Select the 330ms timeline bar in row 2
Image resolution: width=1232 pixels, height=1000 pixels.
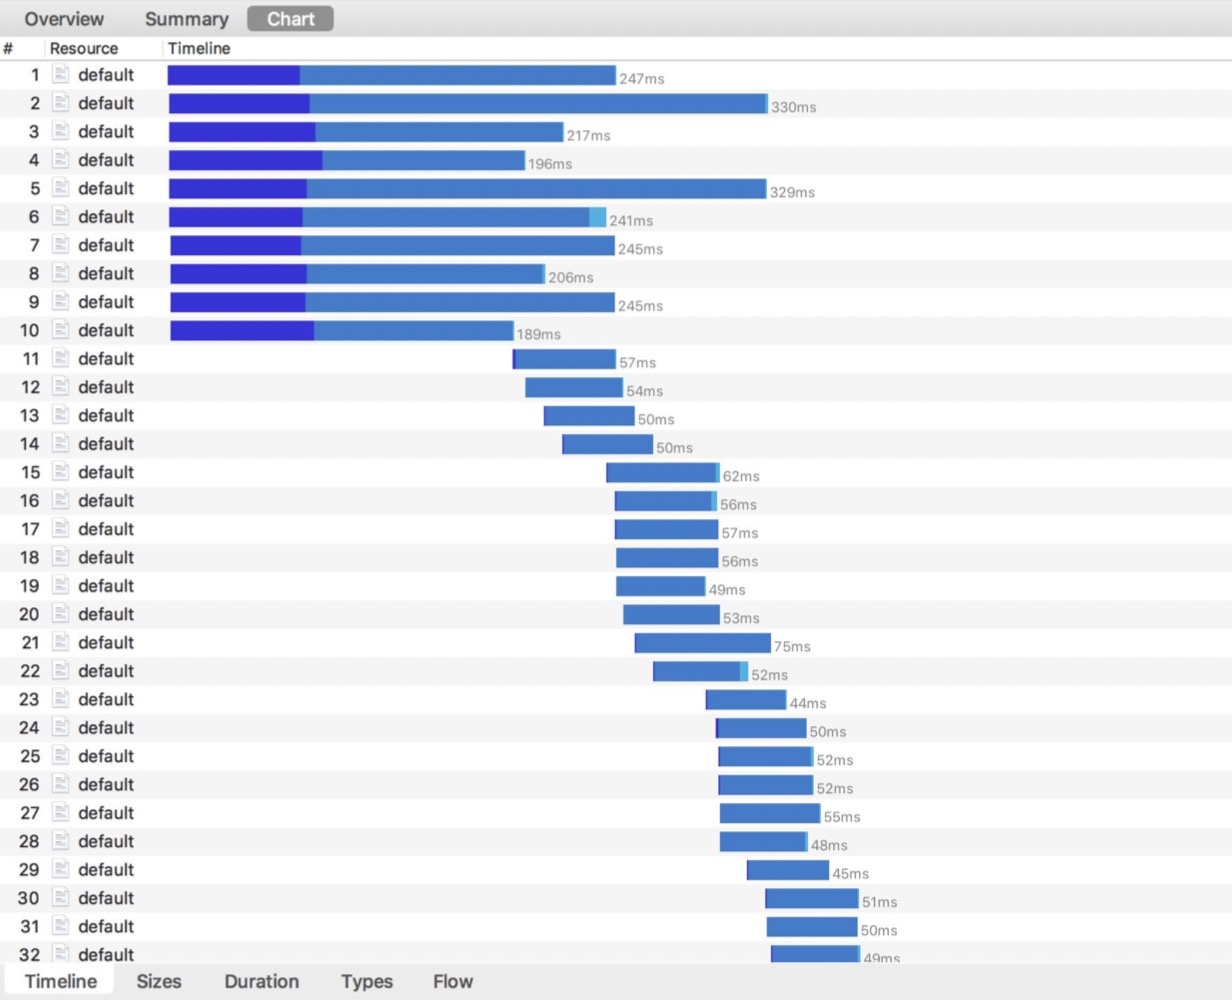(468, 103)
